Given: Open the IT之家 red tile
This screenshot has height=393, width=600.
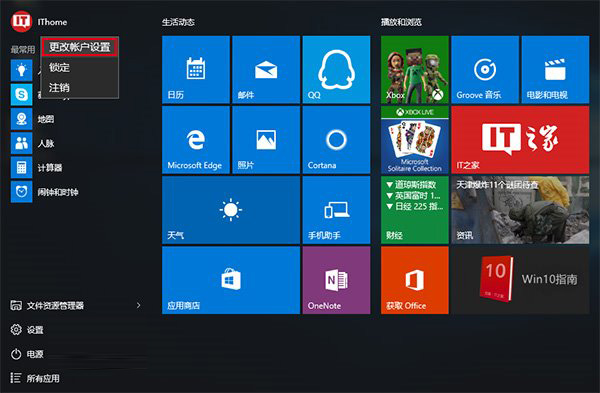Looking at the screenshot, I should pyautogui.click(x=520, y=140).
